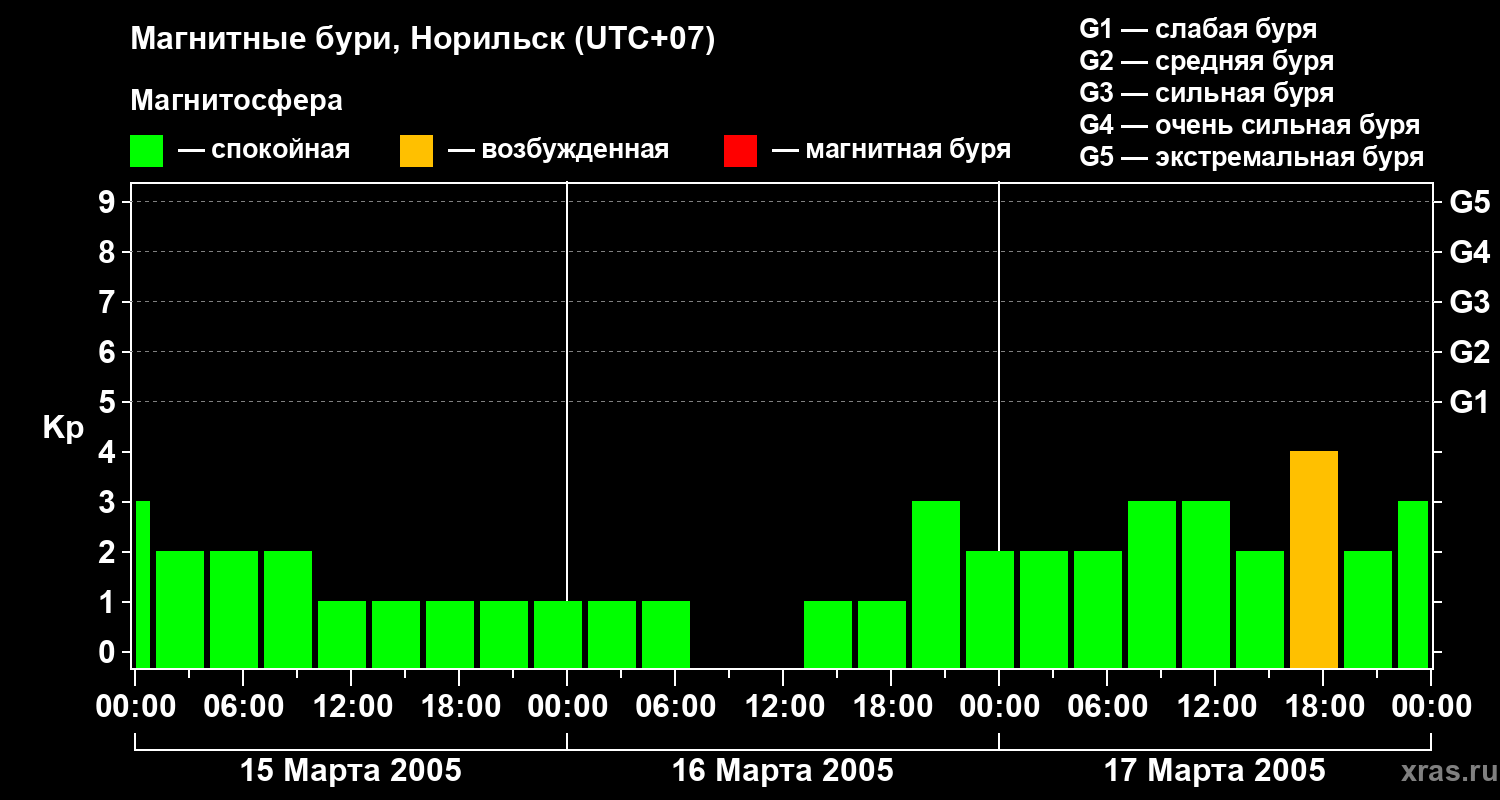
Task: Click the right-axis 'G4' scale label
Action: pos(1469,252)
